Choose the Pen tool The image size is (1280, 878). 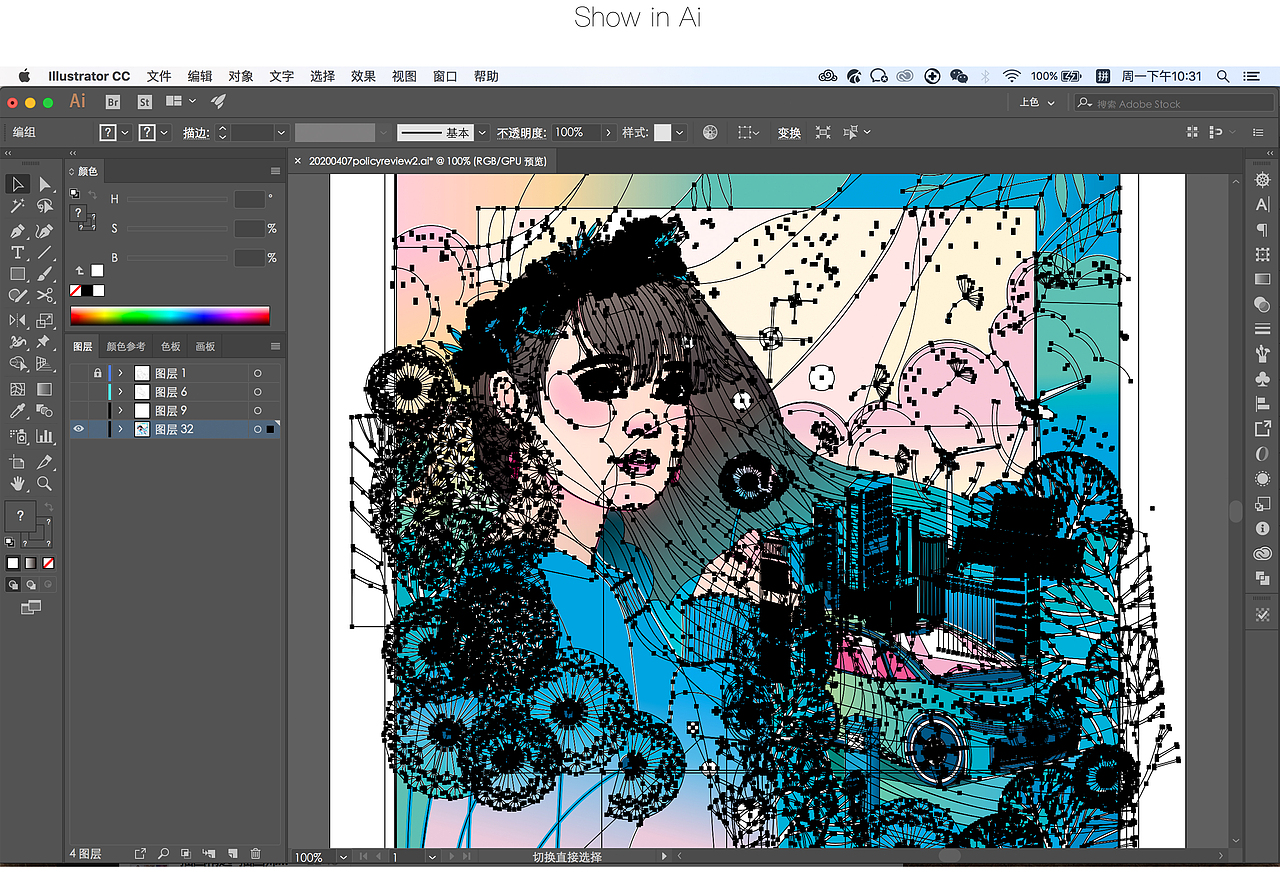[x=17, y=230]
